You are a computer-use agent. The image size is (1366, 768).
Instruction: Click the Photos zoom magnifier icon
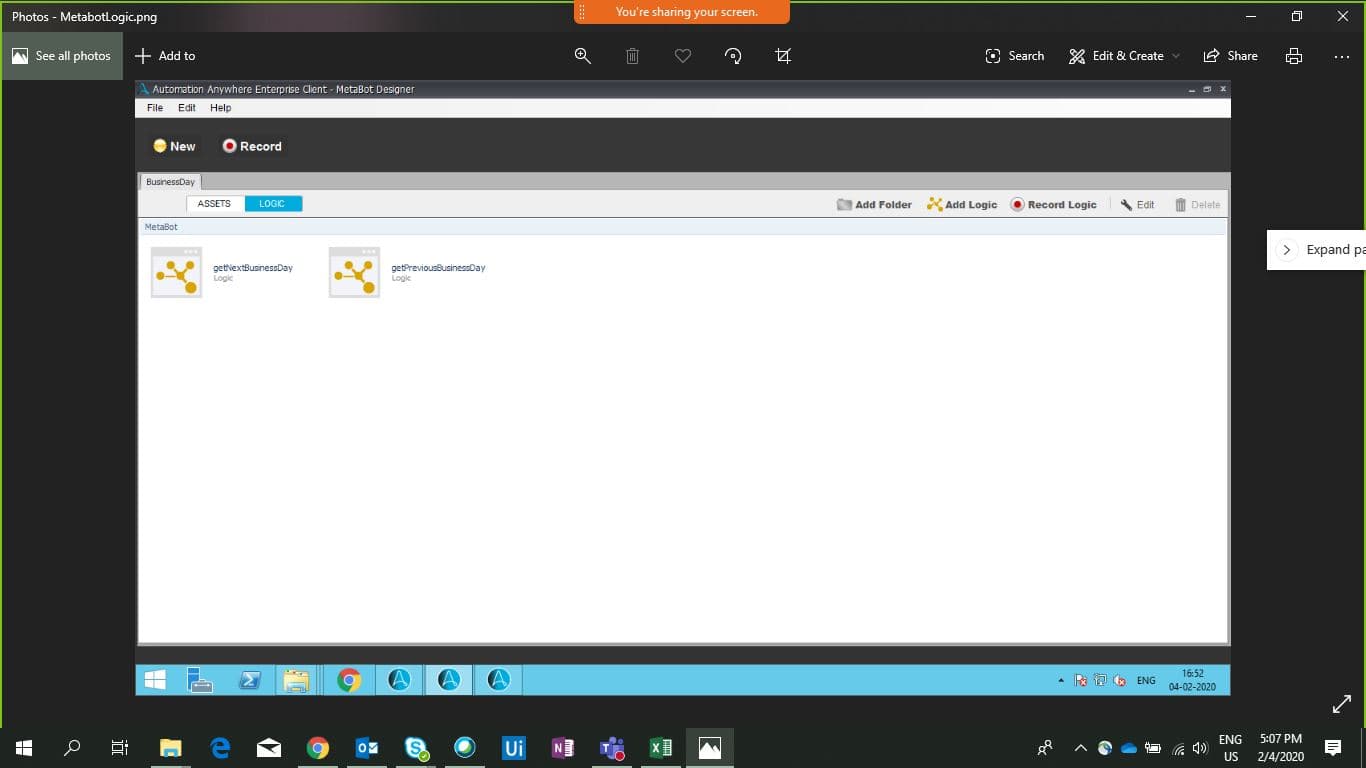click(583, 56)
